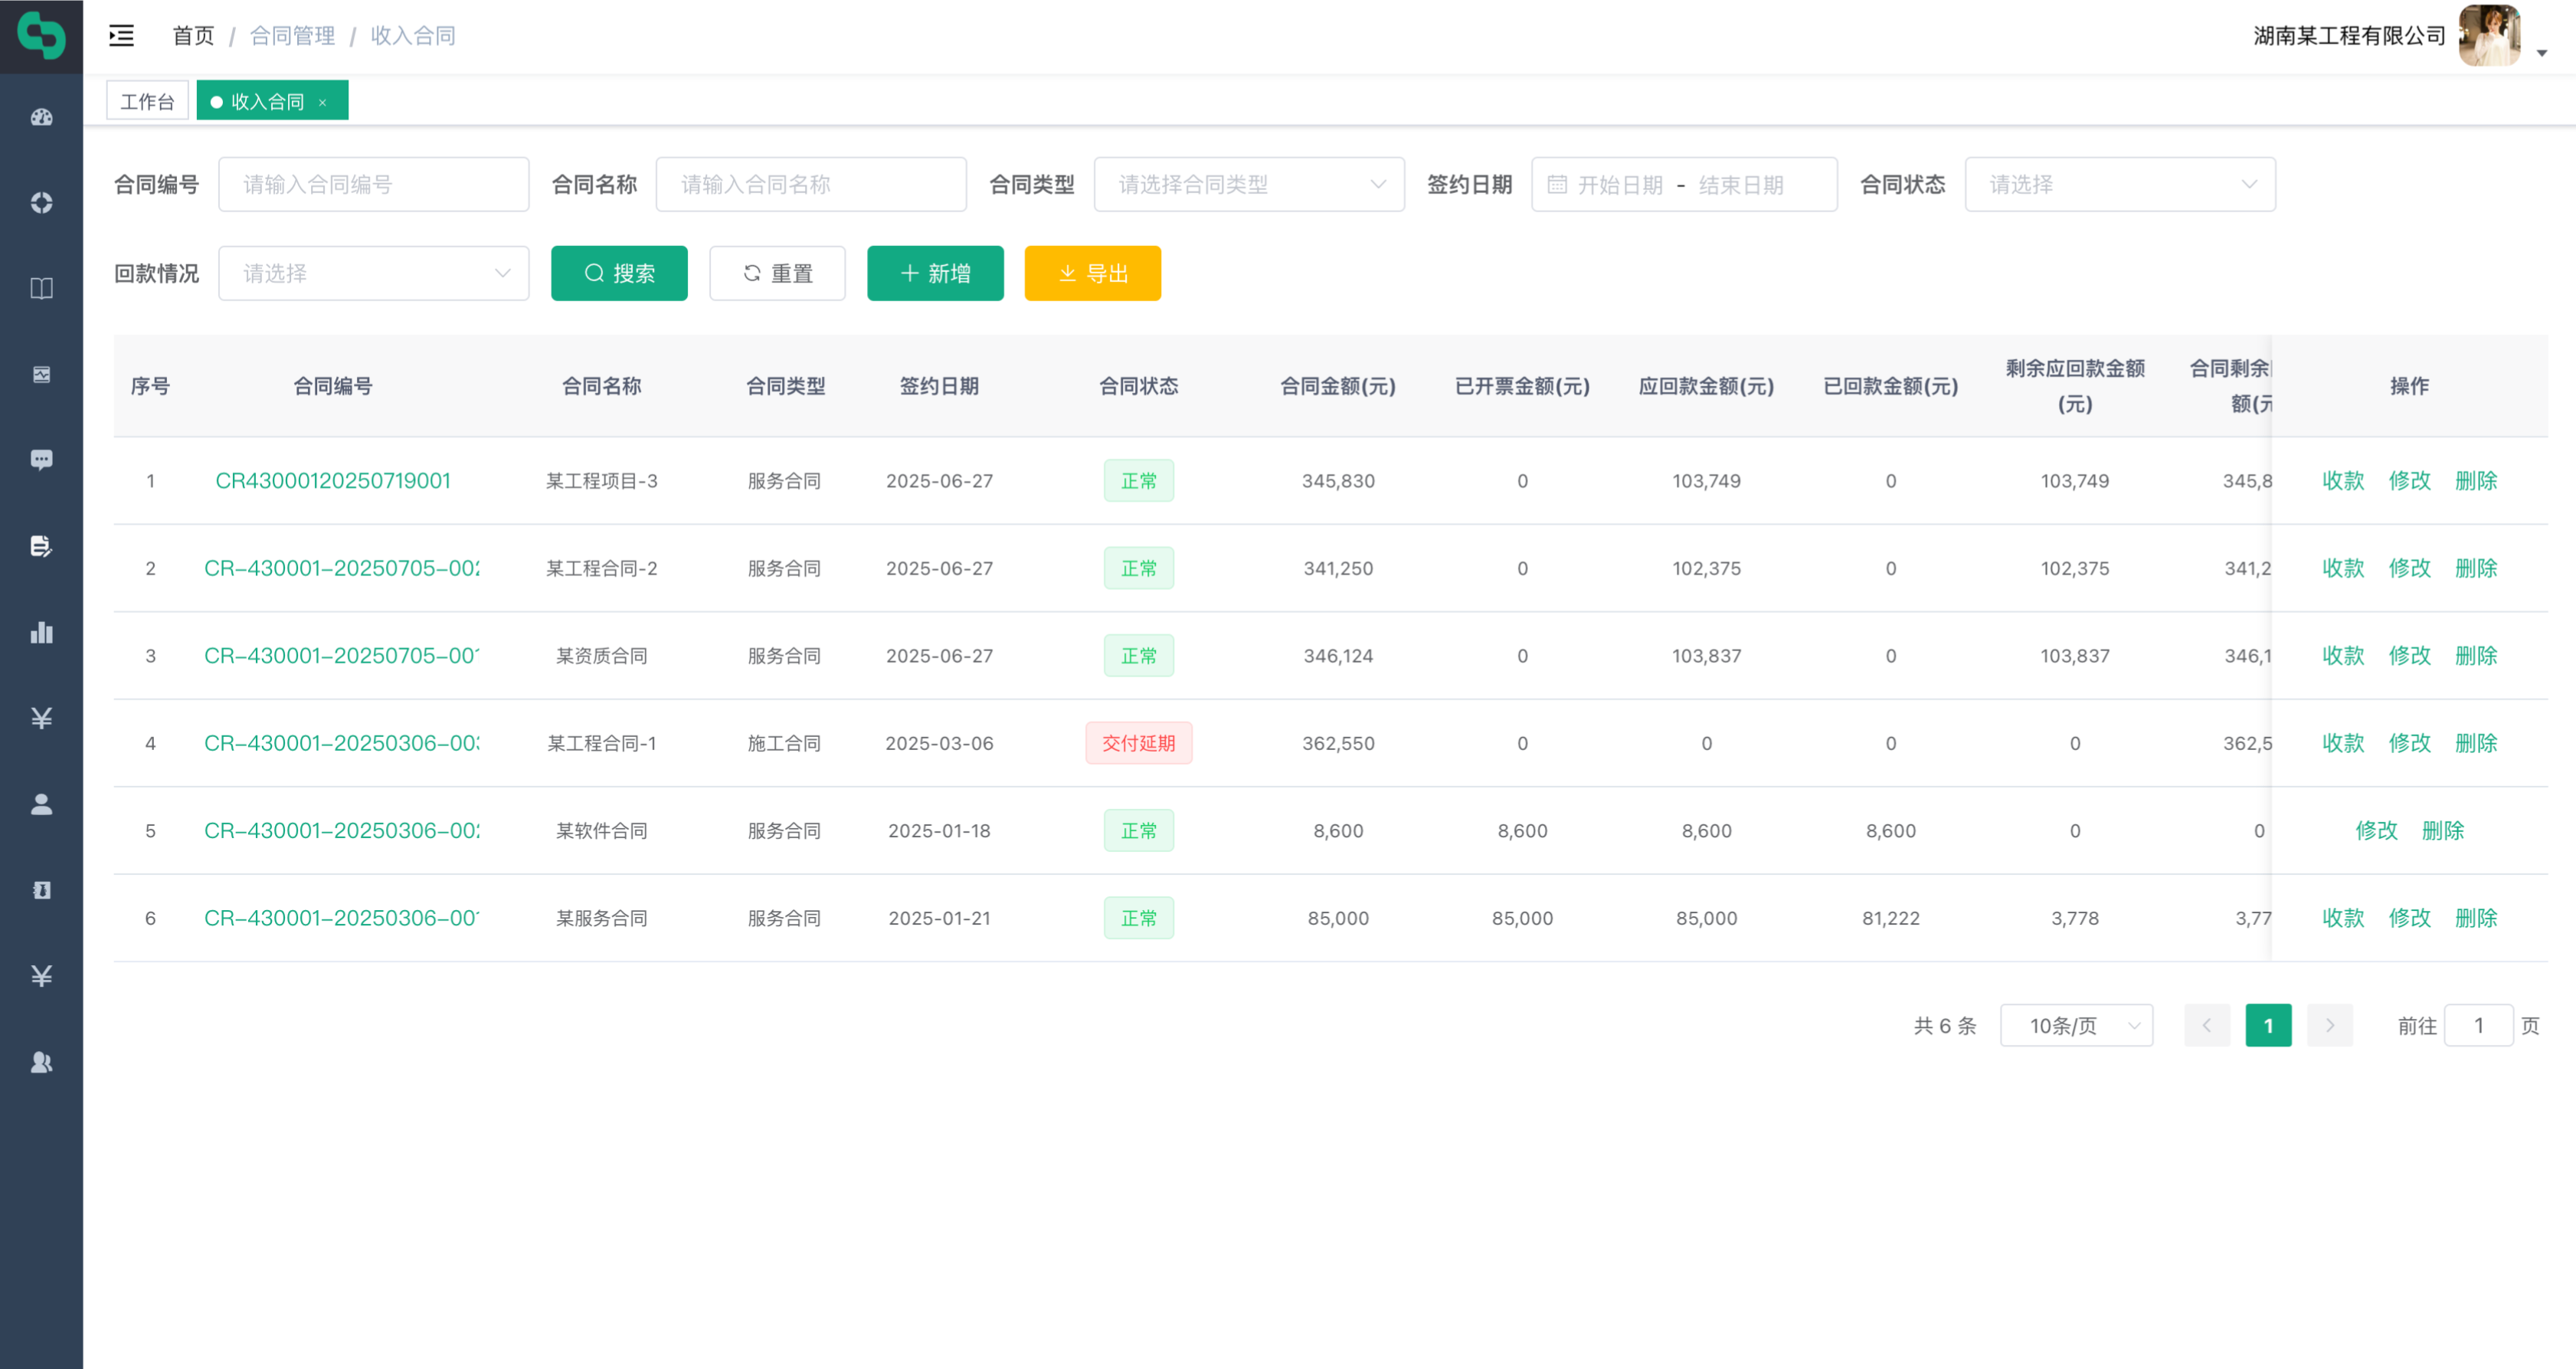This screenshot has height=1369, width=2576.
Task: Click the single user sidebar icon
Action: 41,804
